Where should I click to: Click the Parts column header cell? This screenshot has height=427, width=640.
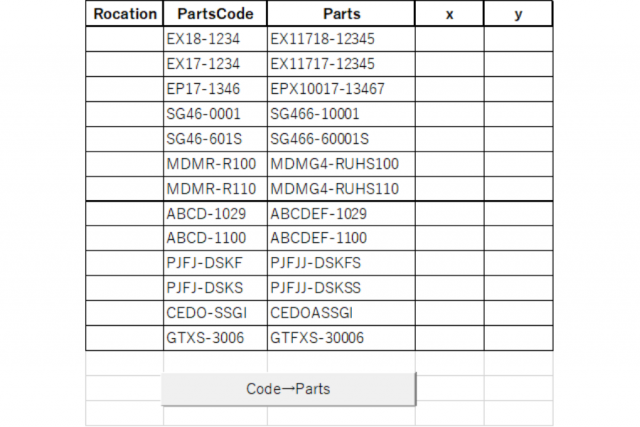[x=341, y=14]
